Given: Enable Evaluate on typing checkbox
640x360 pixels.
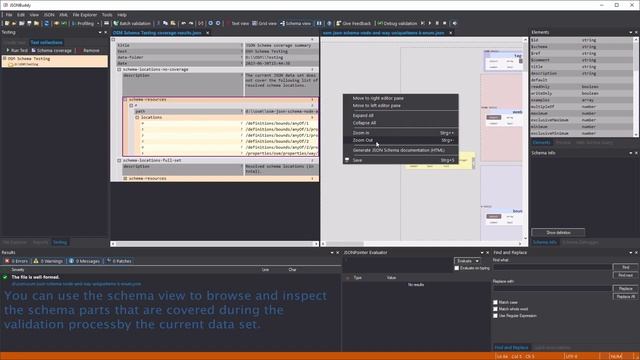Looking at the screenshot, I should point(457,268).
